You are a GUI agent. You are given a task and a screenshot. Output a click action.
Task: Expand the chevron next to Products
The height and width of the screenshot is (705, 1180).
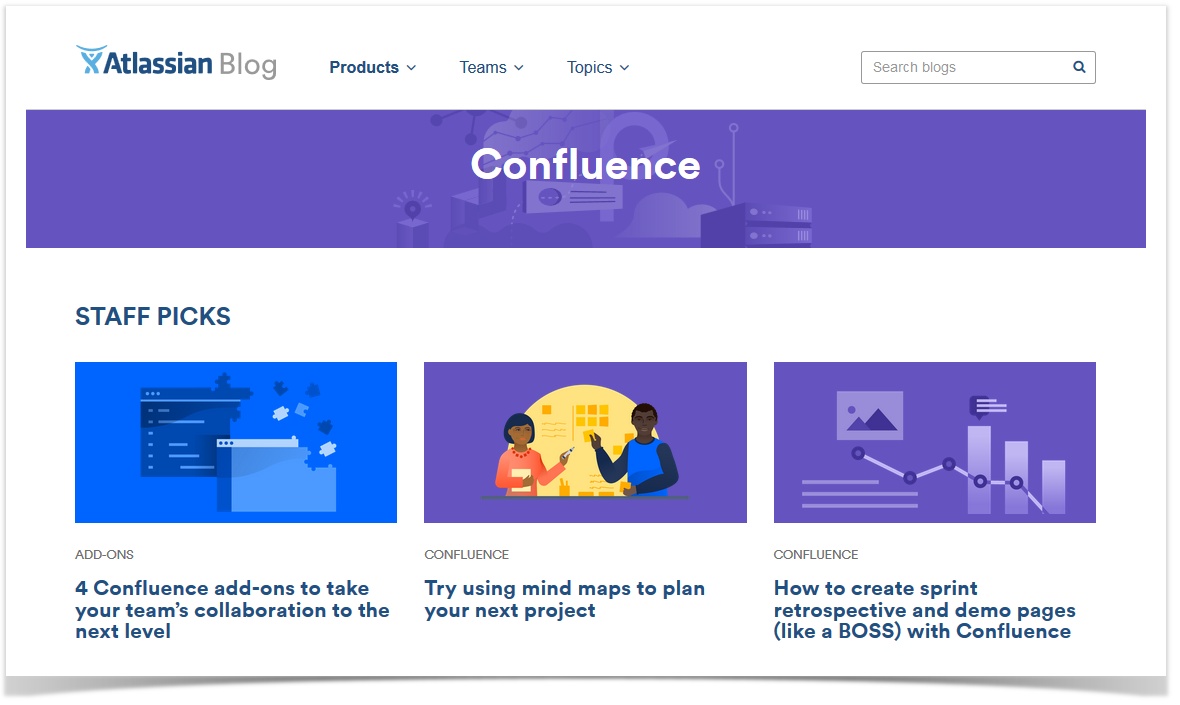(412, 68)
